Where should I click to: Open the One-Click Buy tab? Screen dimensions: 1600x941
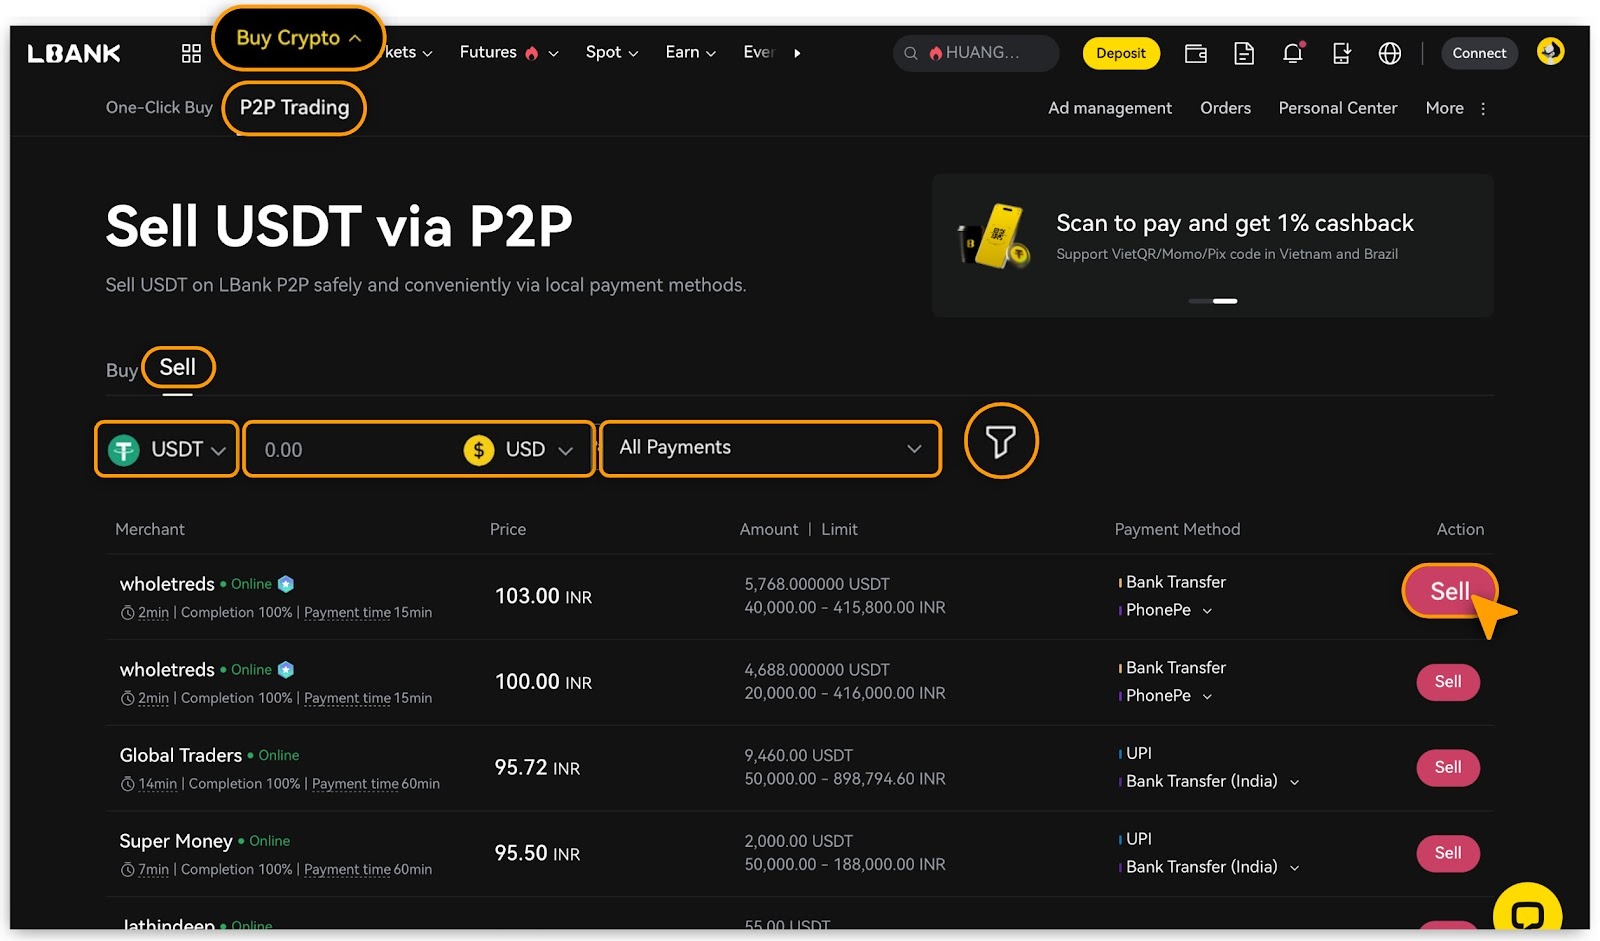tap(159, 107)
